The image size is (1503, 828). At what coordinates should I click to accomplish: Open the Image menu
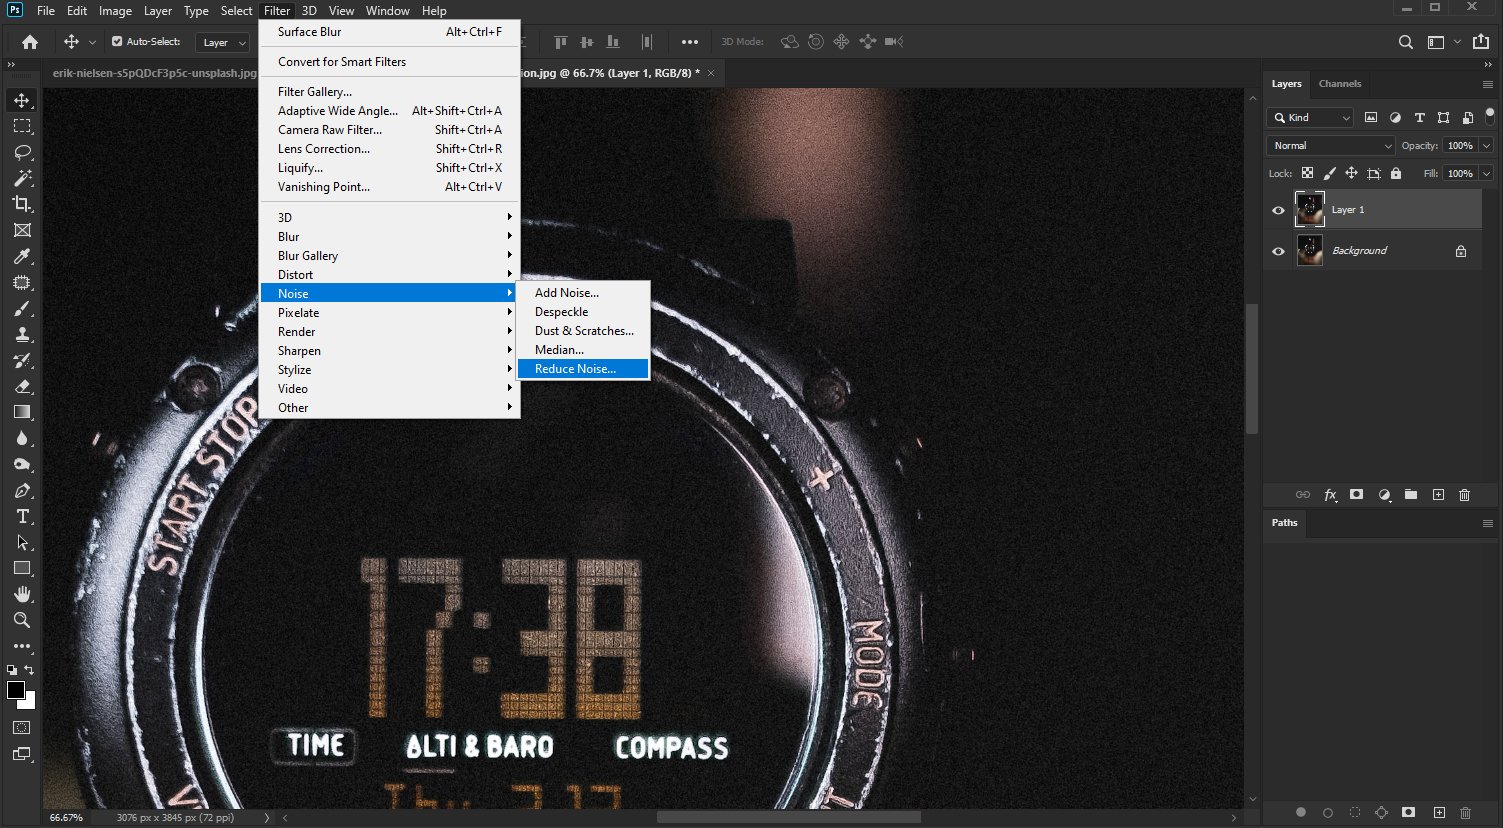pyautogui.click(x=115, y=11)
